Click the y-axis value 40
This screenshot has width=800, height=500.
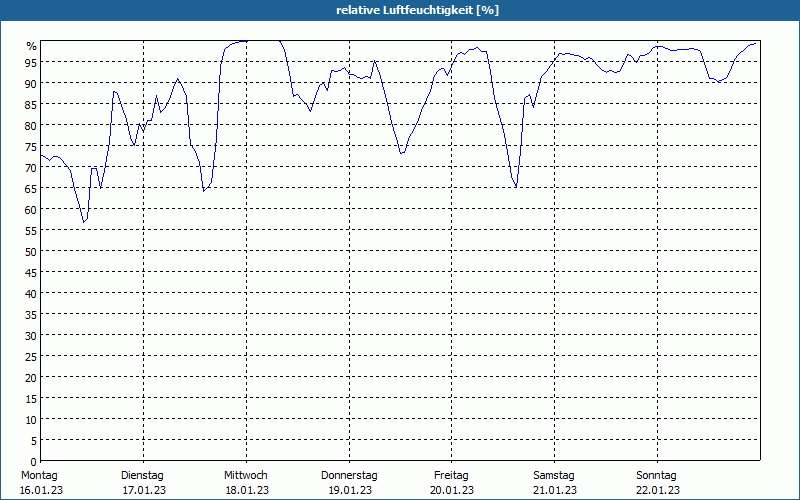pos(31,293)
